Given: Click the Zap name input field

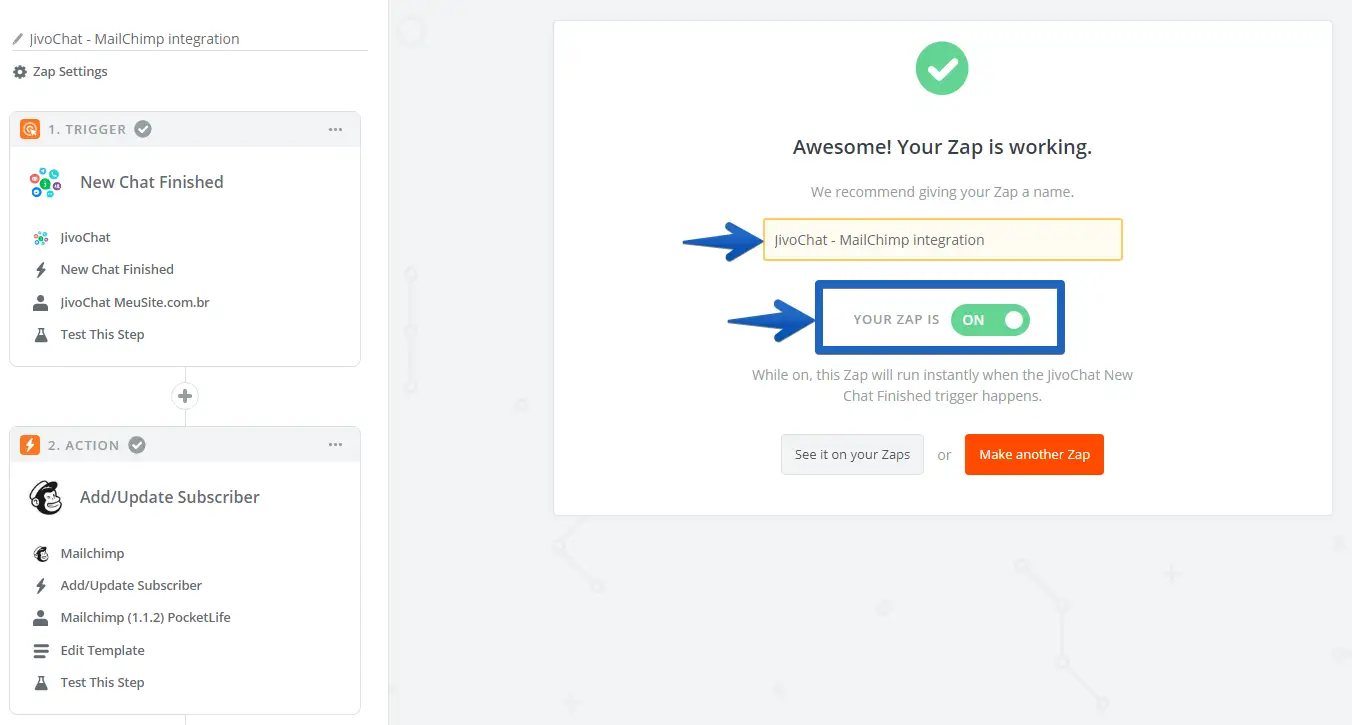Looking at the screenshot, I should click(942, 240).
